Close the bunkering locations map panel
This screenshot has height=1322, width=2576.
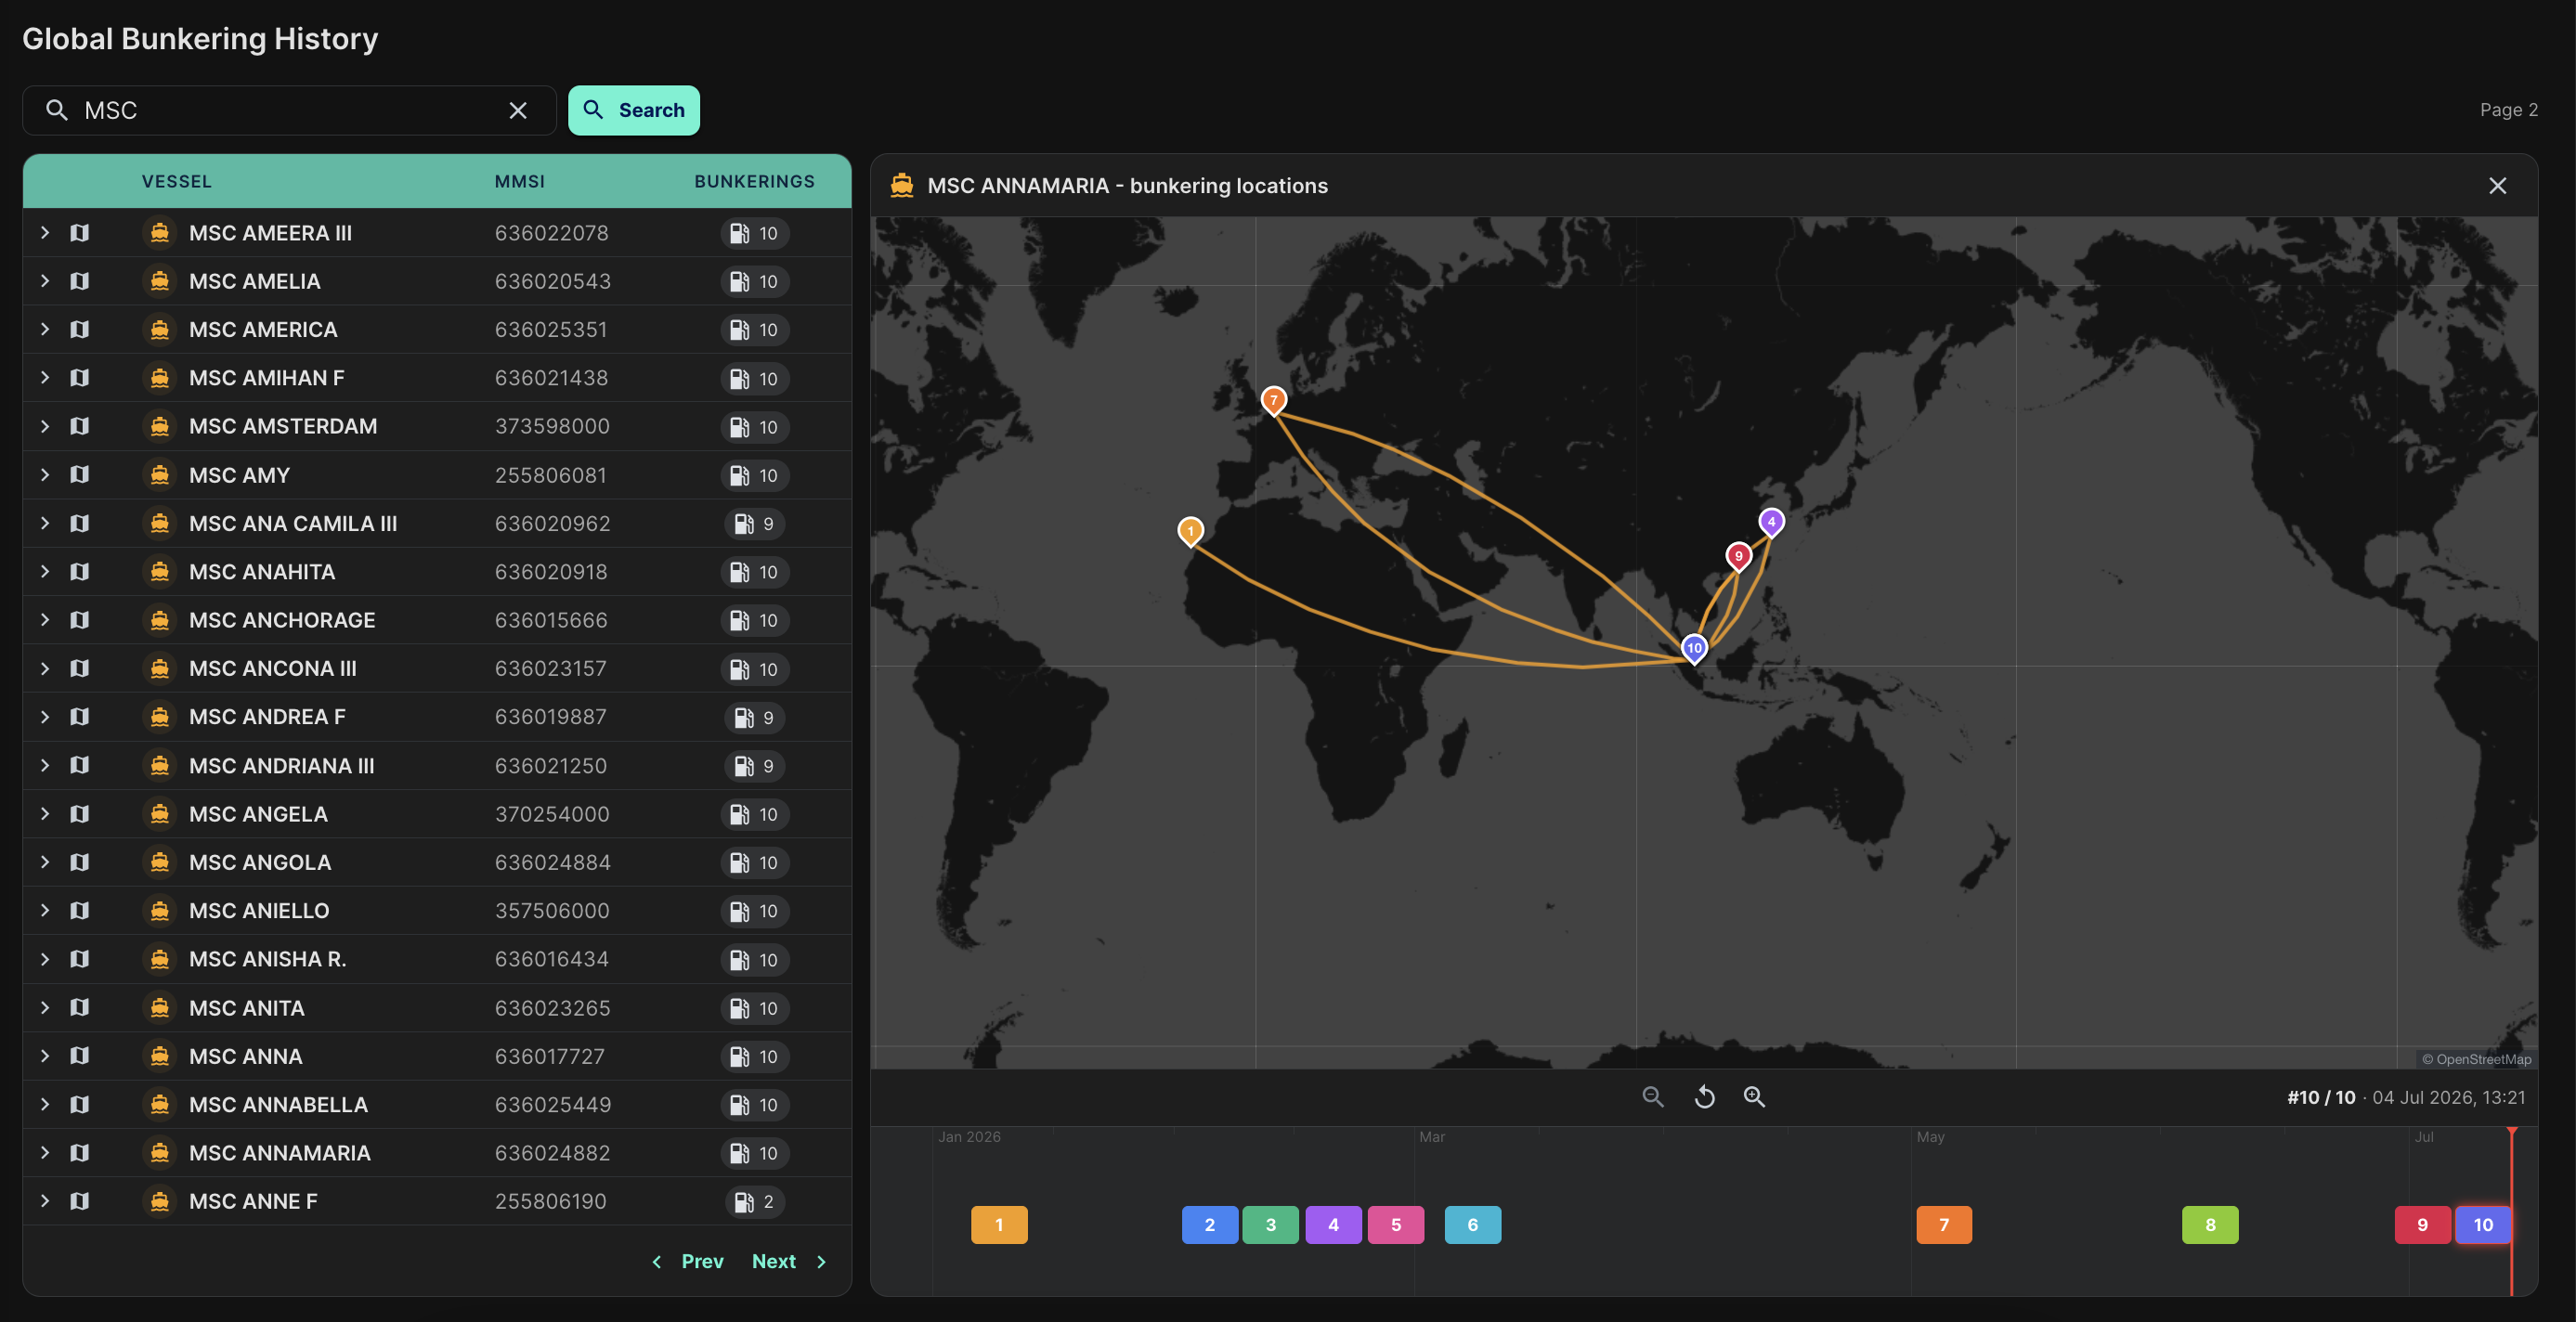pos(2497,186)
